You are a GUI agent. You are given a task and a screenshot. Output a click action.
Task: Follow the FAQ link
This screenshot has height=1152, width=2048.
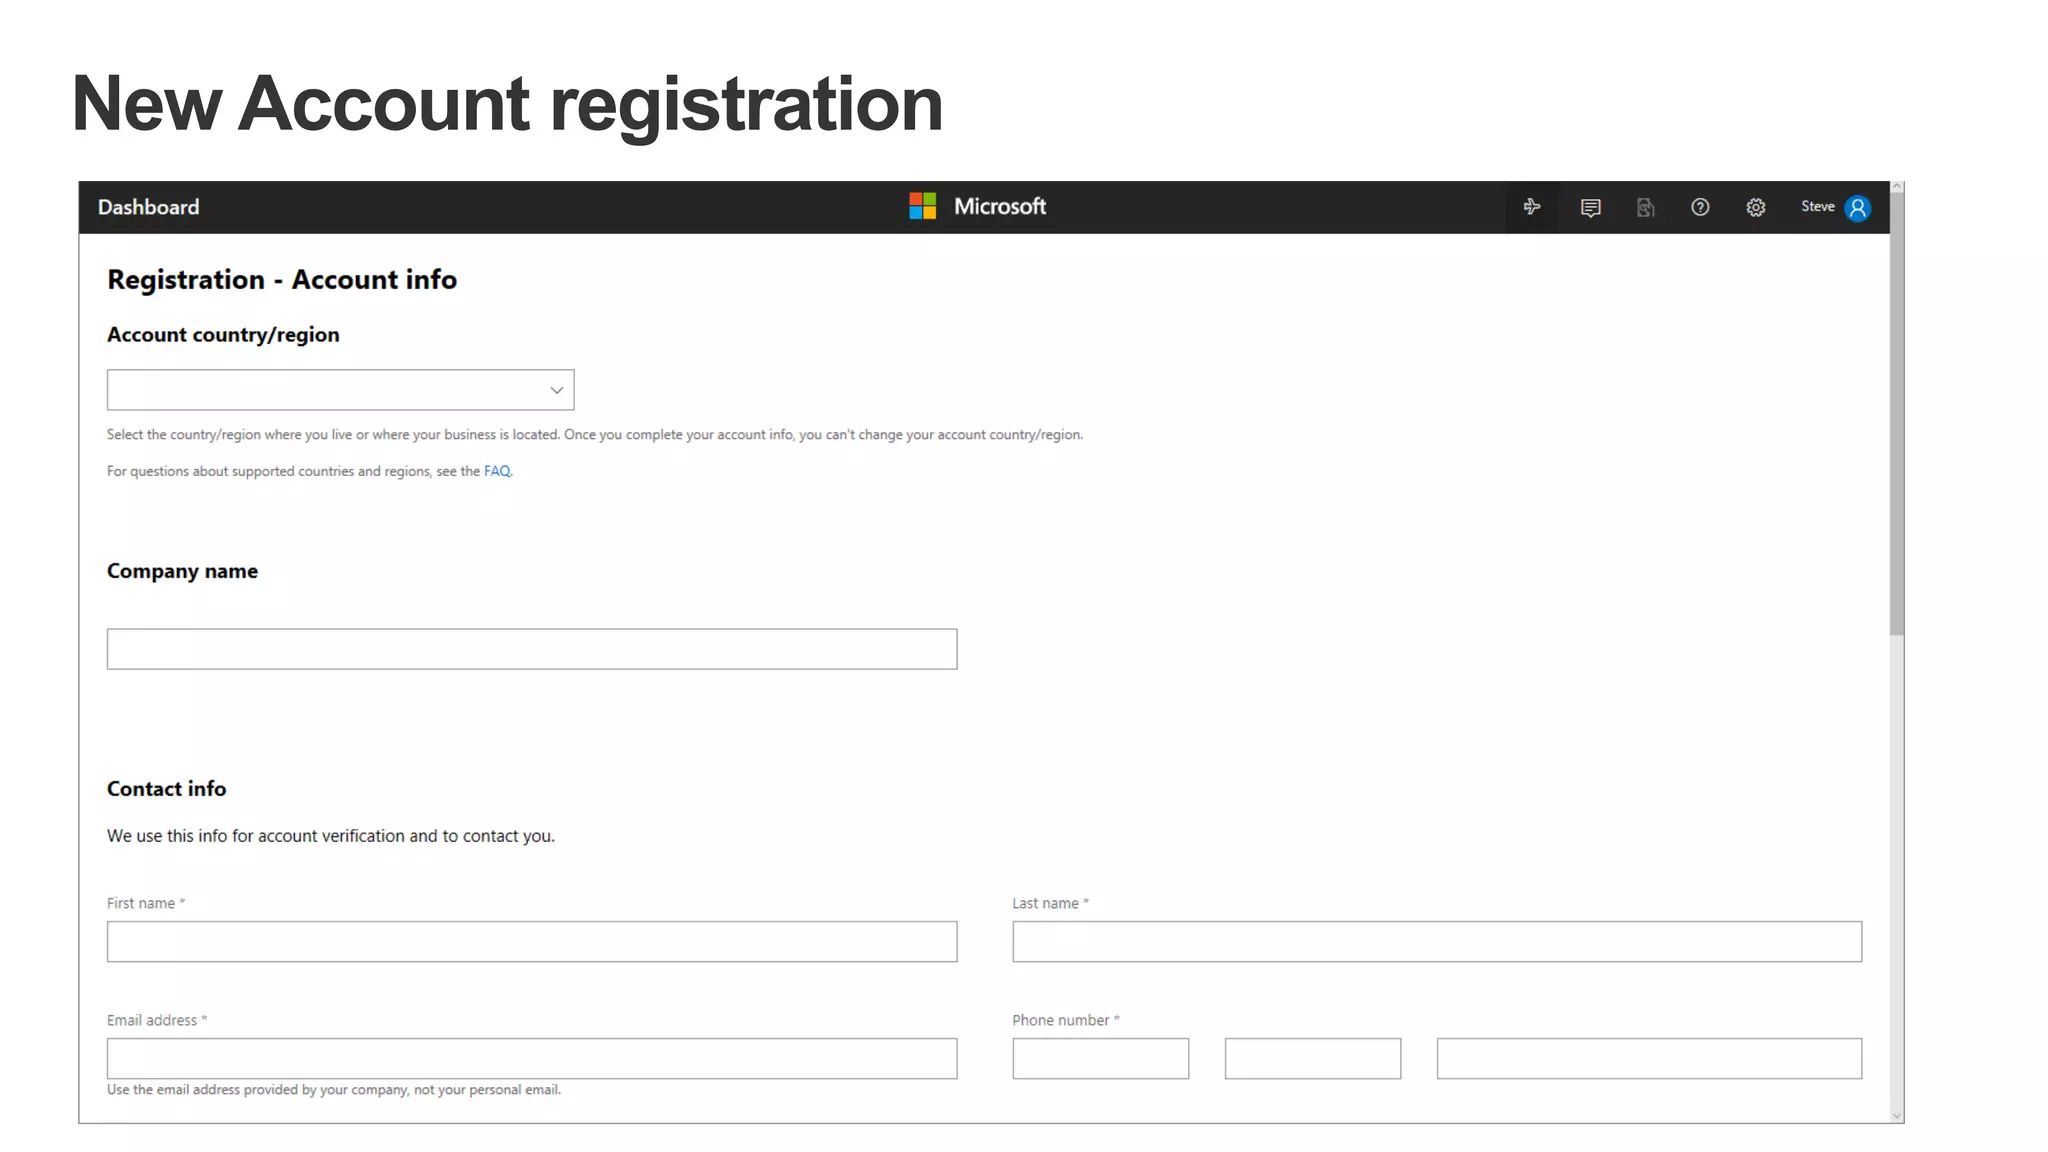(x=497, y=471)
